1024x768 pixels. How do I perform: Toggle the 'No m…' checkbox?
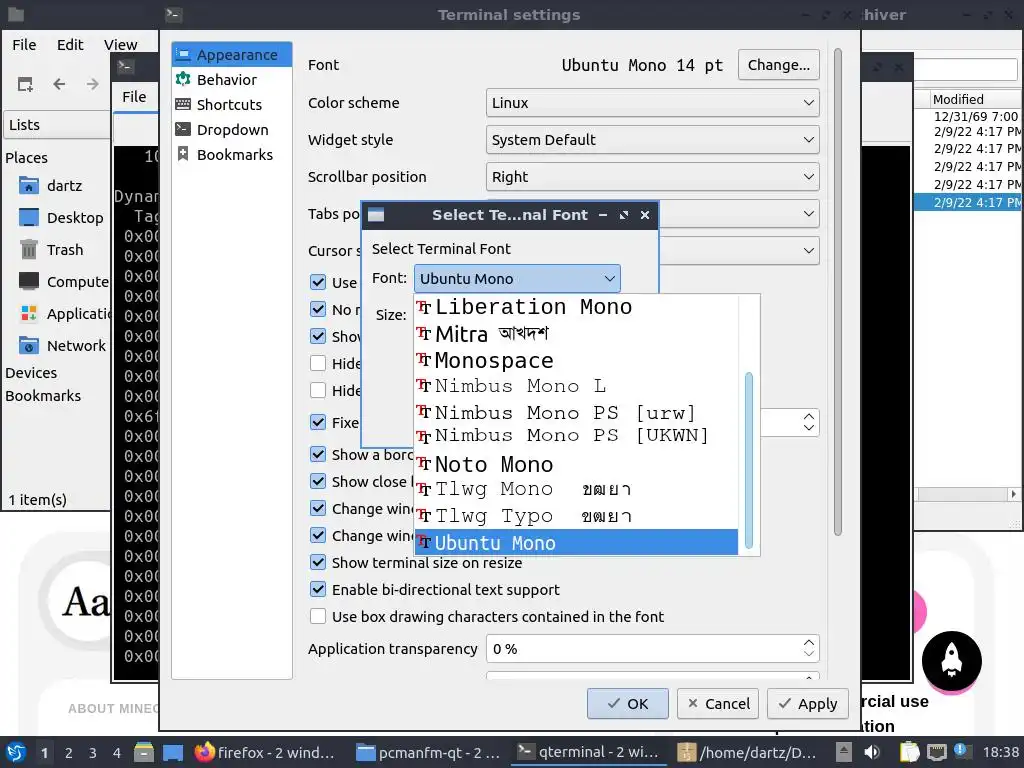point(318,310)
